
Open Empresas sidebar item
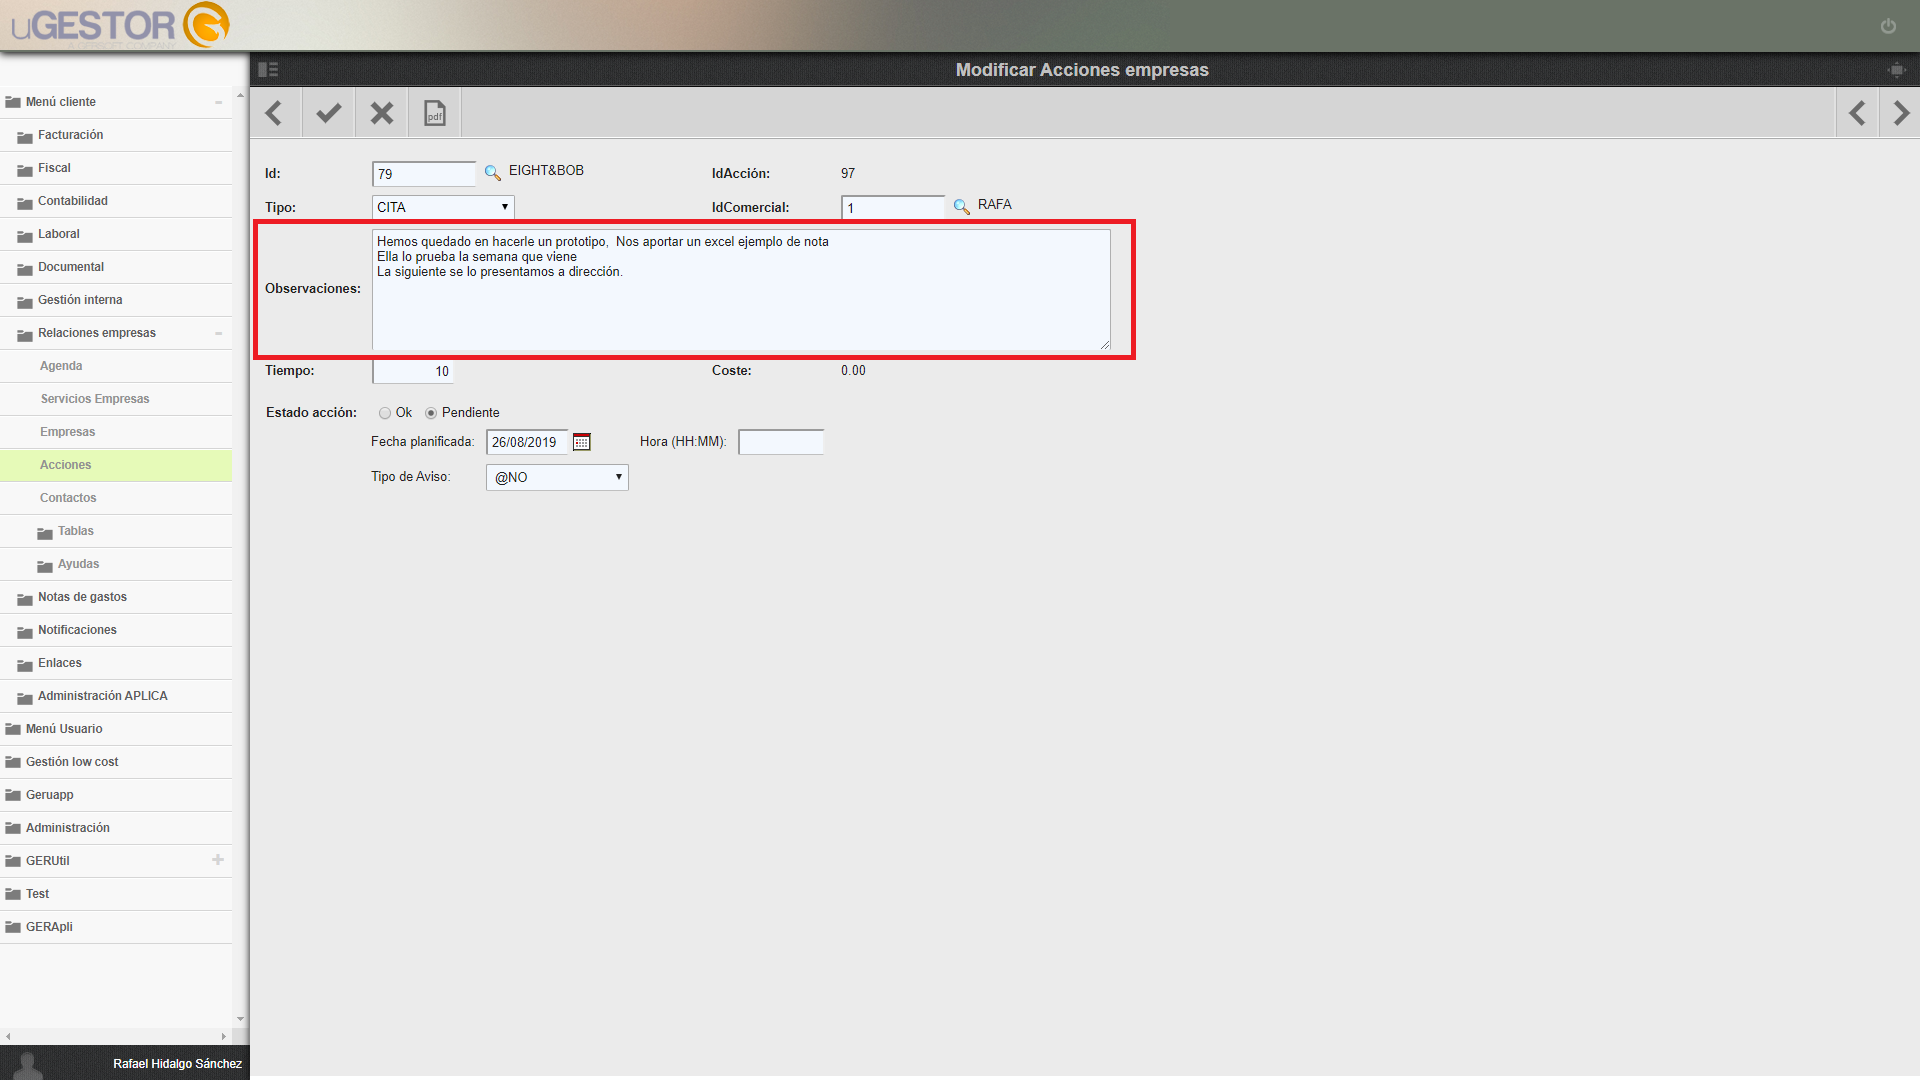pyautogui.click(x=68, y=432)
